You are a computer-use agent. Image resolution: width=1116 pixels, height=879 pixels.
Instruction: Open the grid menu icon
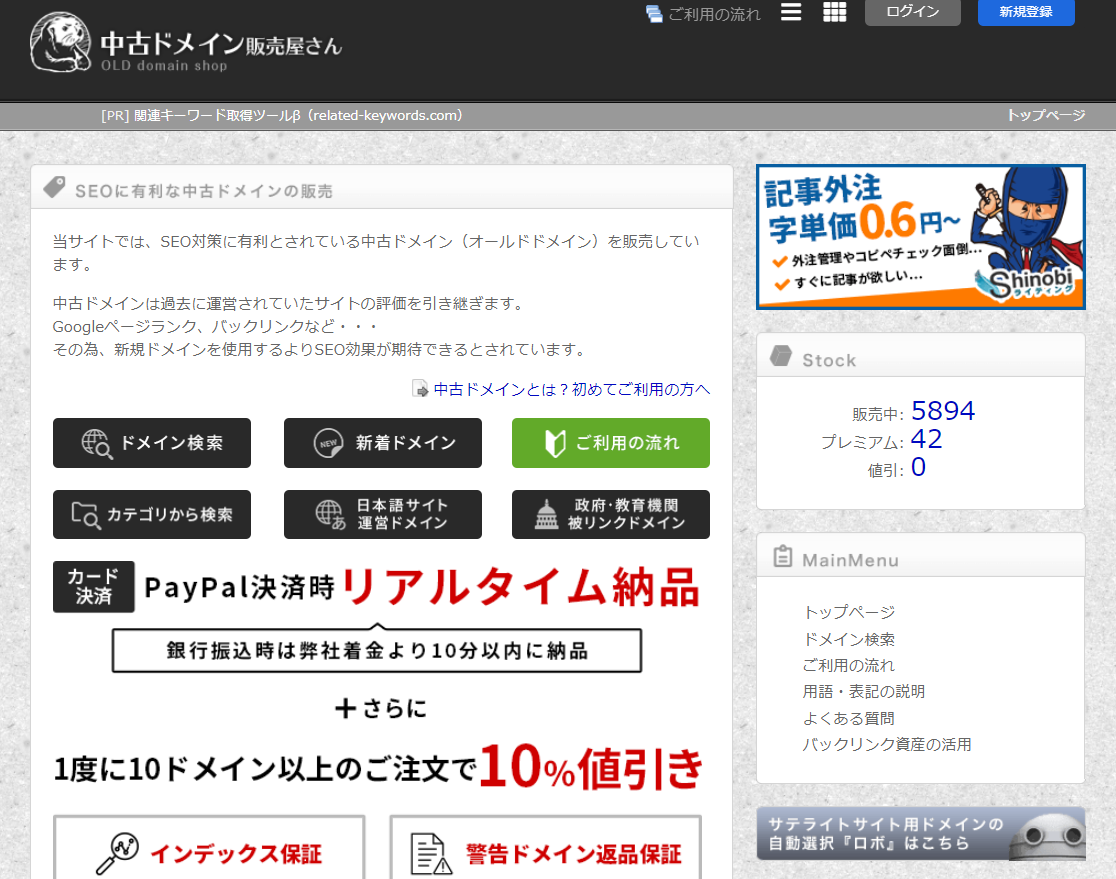(x=834, y=12)
